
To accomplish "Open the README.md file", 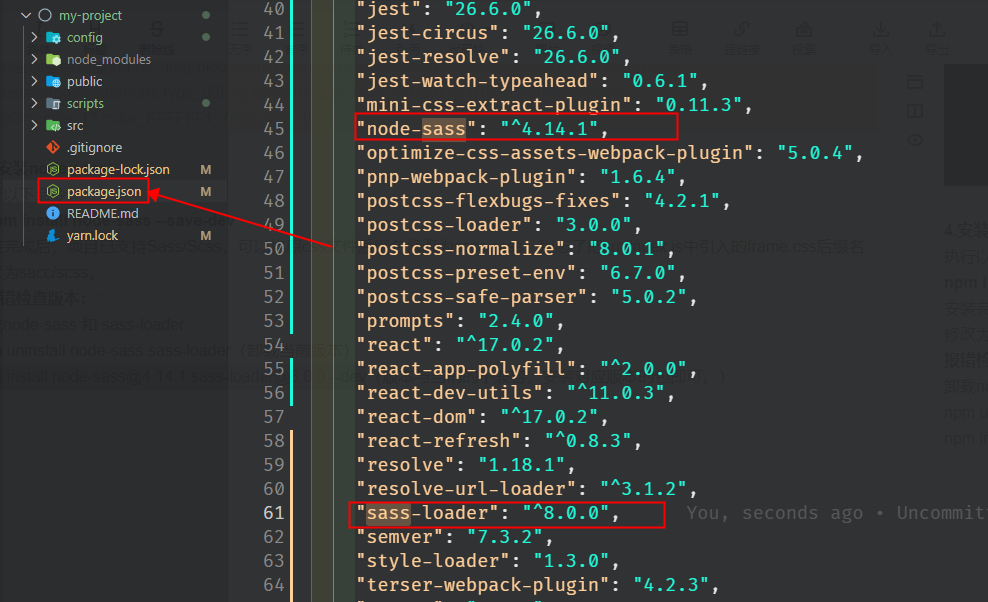I will coord(103,214).
